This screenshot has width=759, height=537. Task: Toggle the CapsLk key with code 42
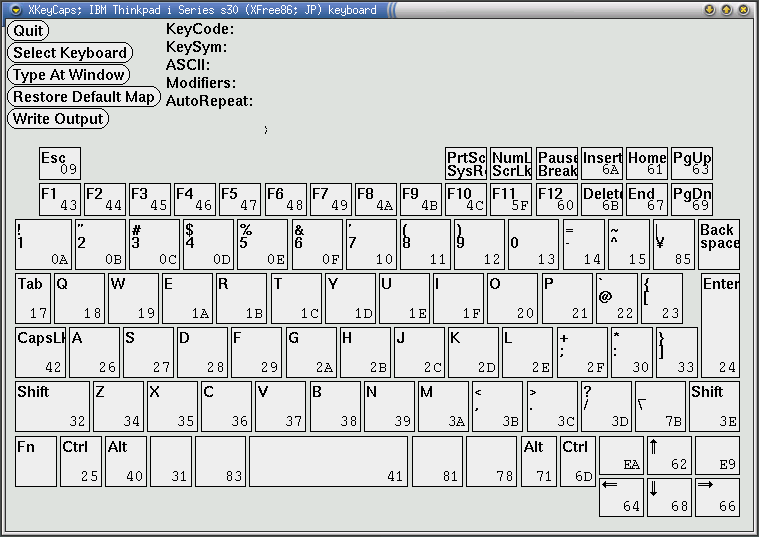point(41,353)
